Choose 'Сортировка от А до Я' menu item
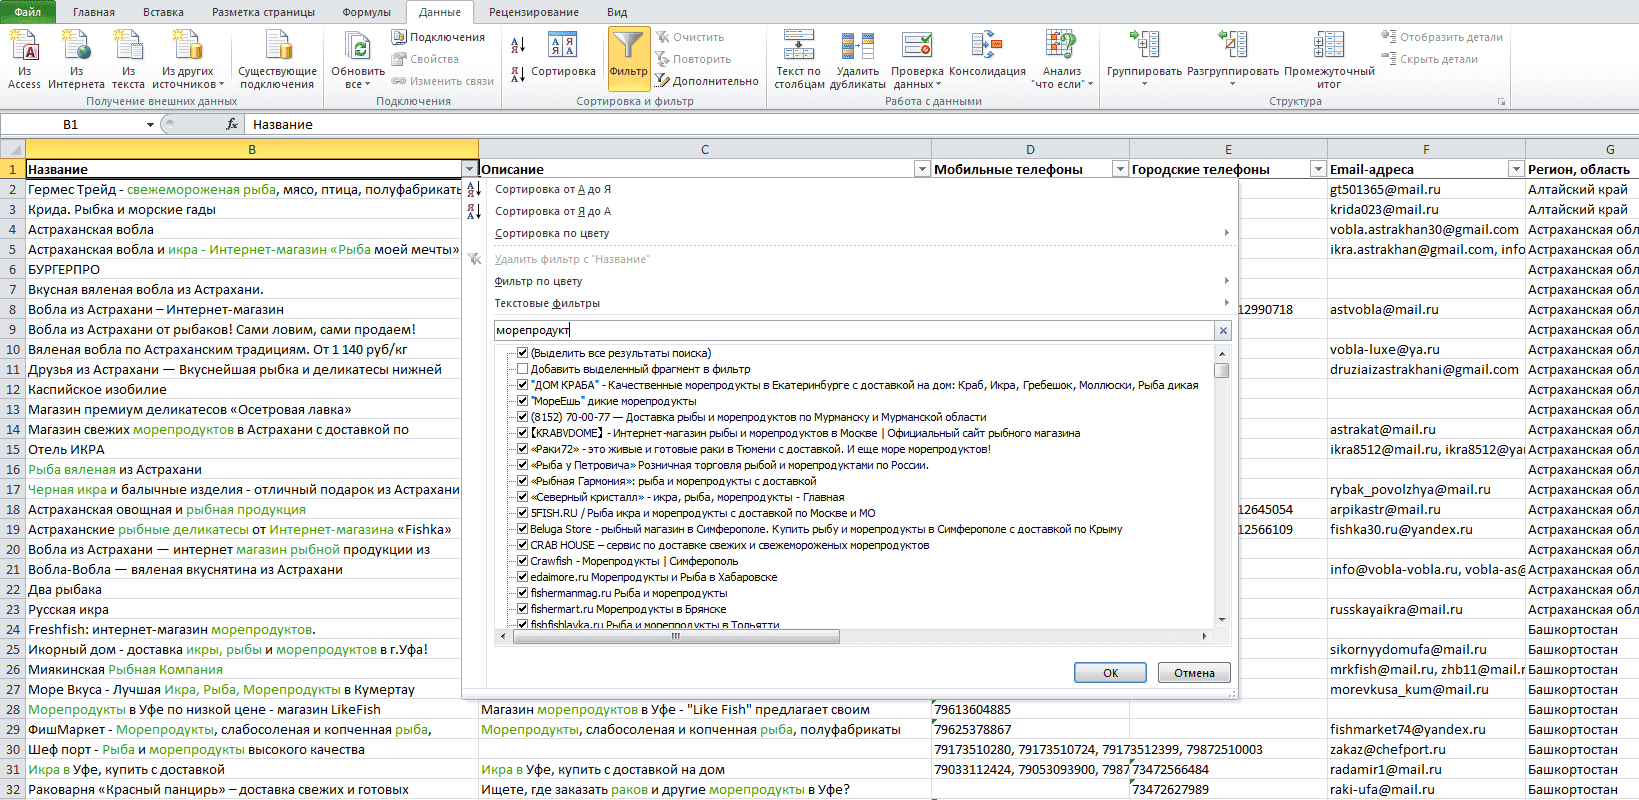This screenshot has width=1639, height=800. pyautogui.click(x=553, y=189)
